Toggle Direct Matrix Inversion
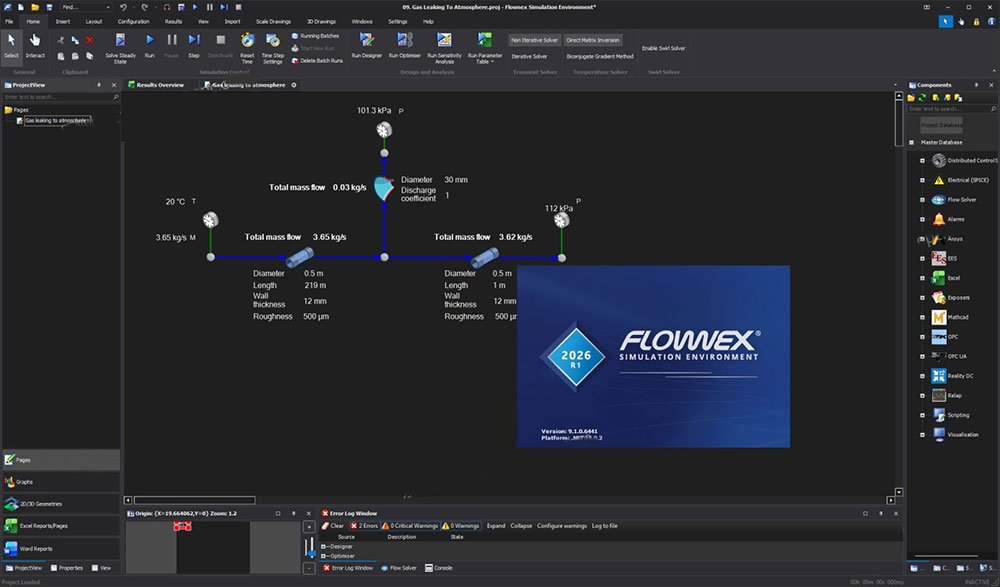The height and width of the screenshot is (587, 1000). coord(592,40)
